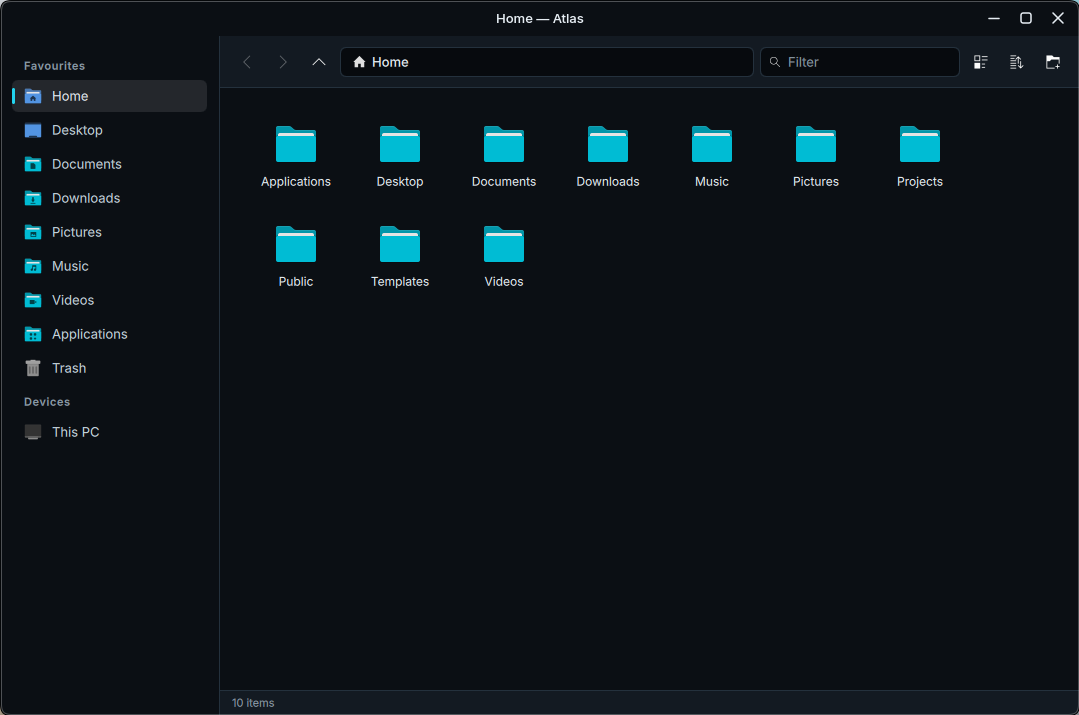Select the Music folder icon in the file grid
This screenshot has width=1079, height=715.
click(712, 144)
